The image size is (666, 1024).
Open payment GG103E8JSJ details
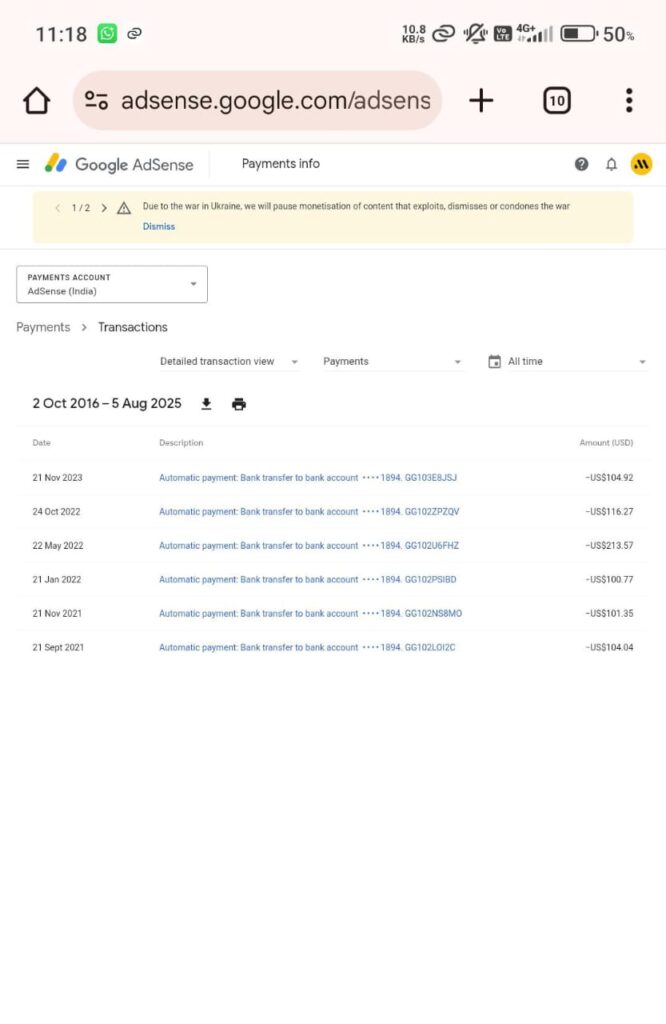pos(308,477)
